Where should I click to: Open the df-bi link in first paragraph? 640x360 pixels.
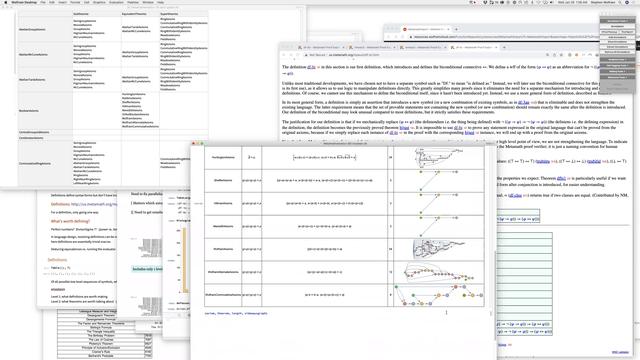[x=311, y=67]
